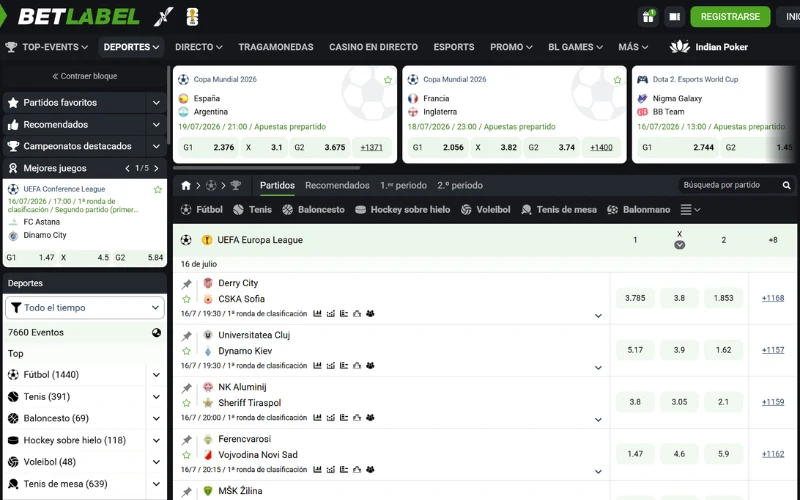Click Contraer bloque link

pyautogui.click(x=85, y=76)
